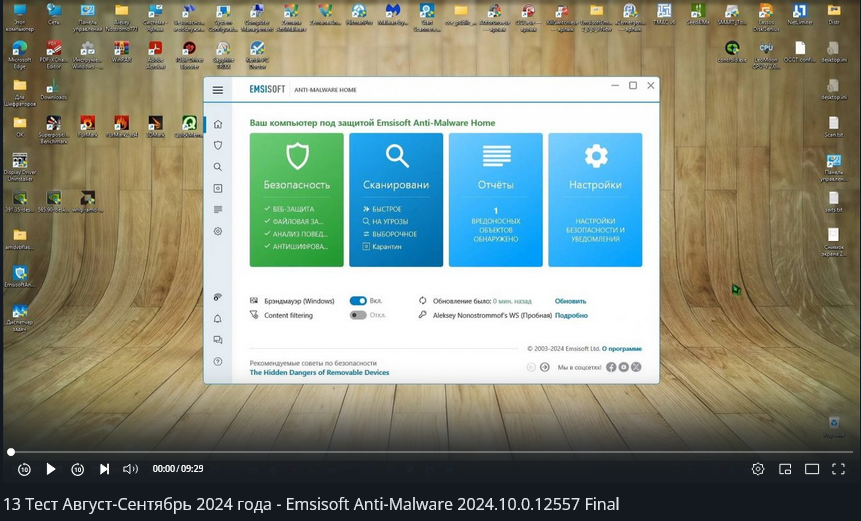861x521 pixels.
Task: Open video player settings gear
Action: [x=758, y=469]
